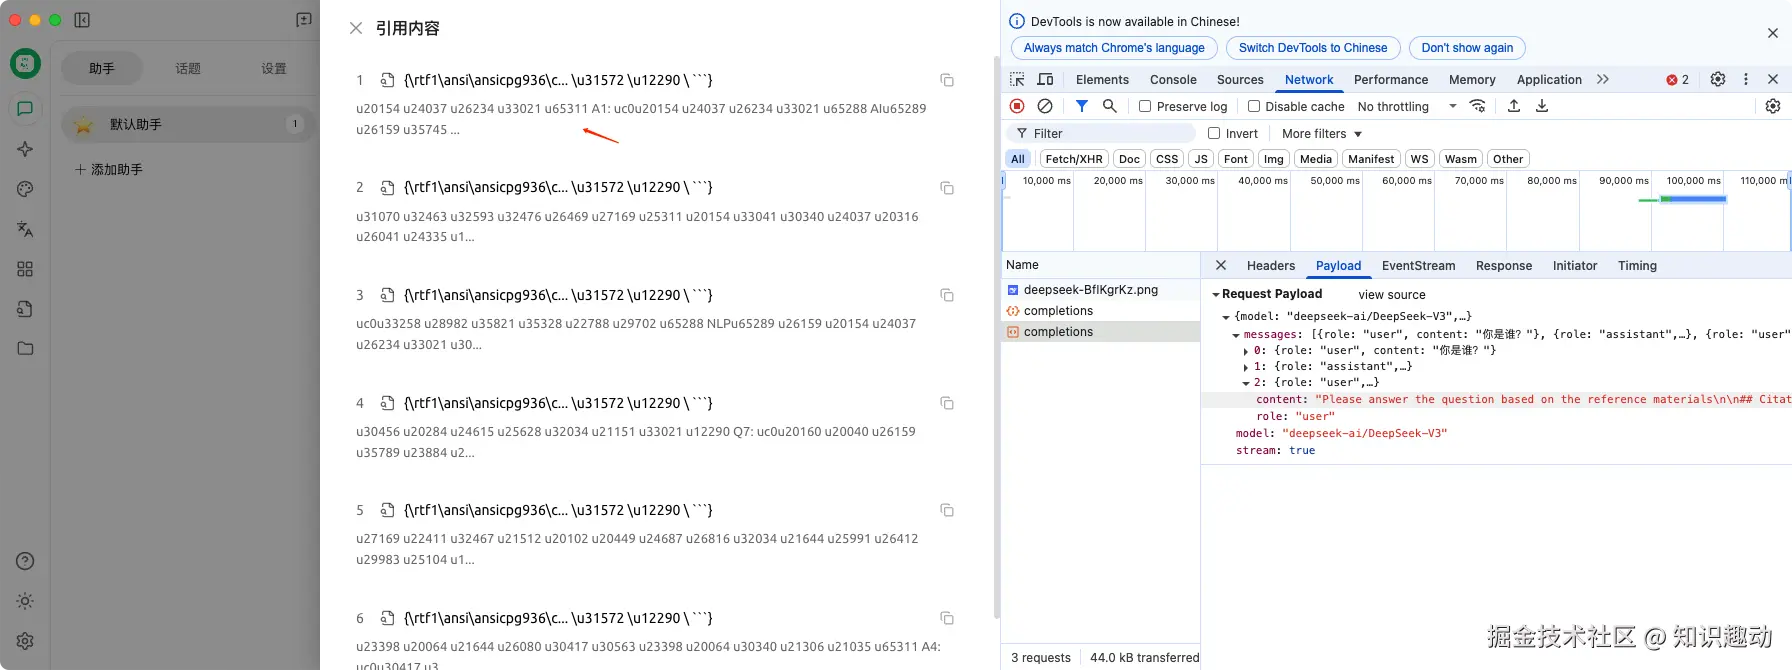Check the Invert filter checkbox
Image resolution: width=1792 pixels, height=670 pixels.
coord(1214,133)
